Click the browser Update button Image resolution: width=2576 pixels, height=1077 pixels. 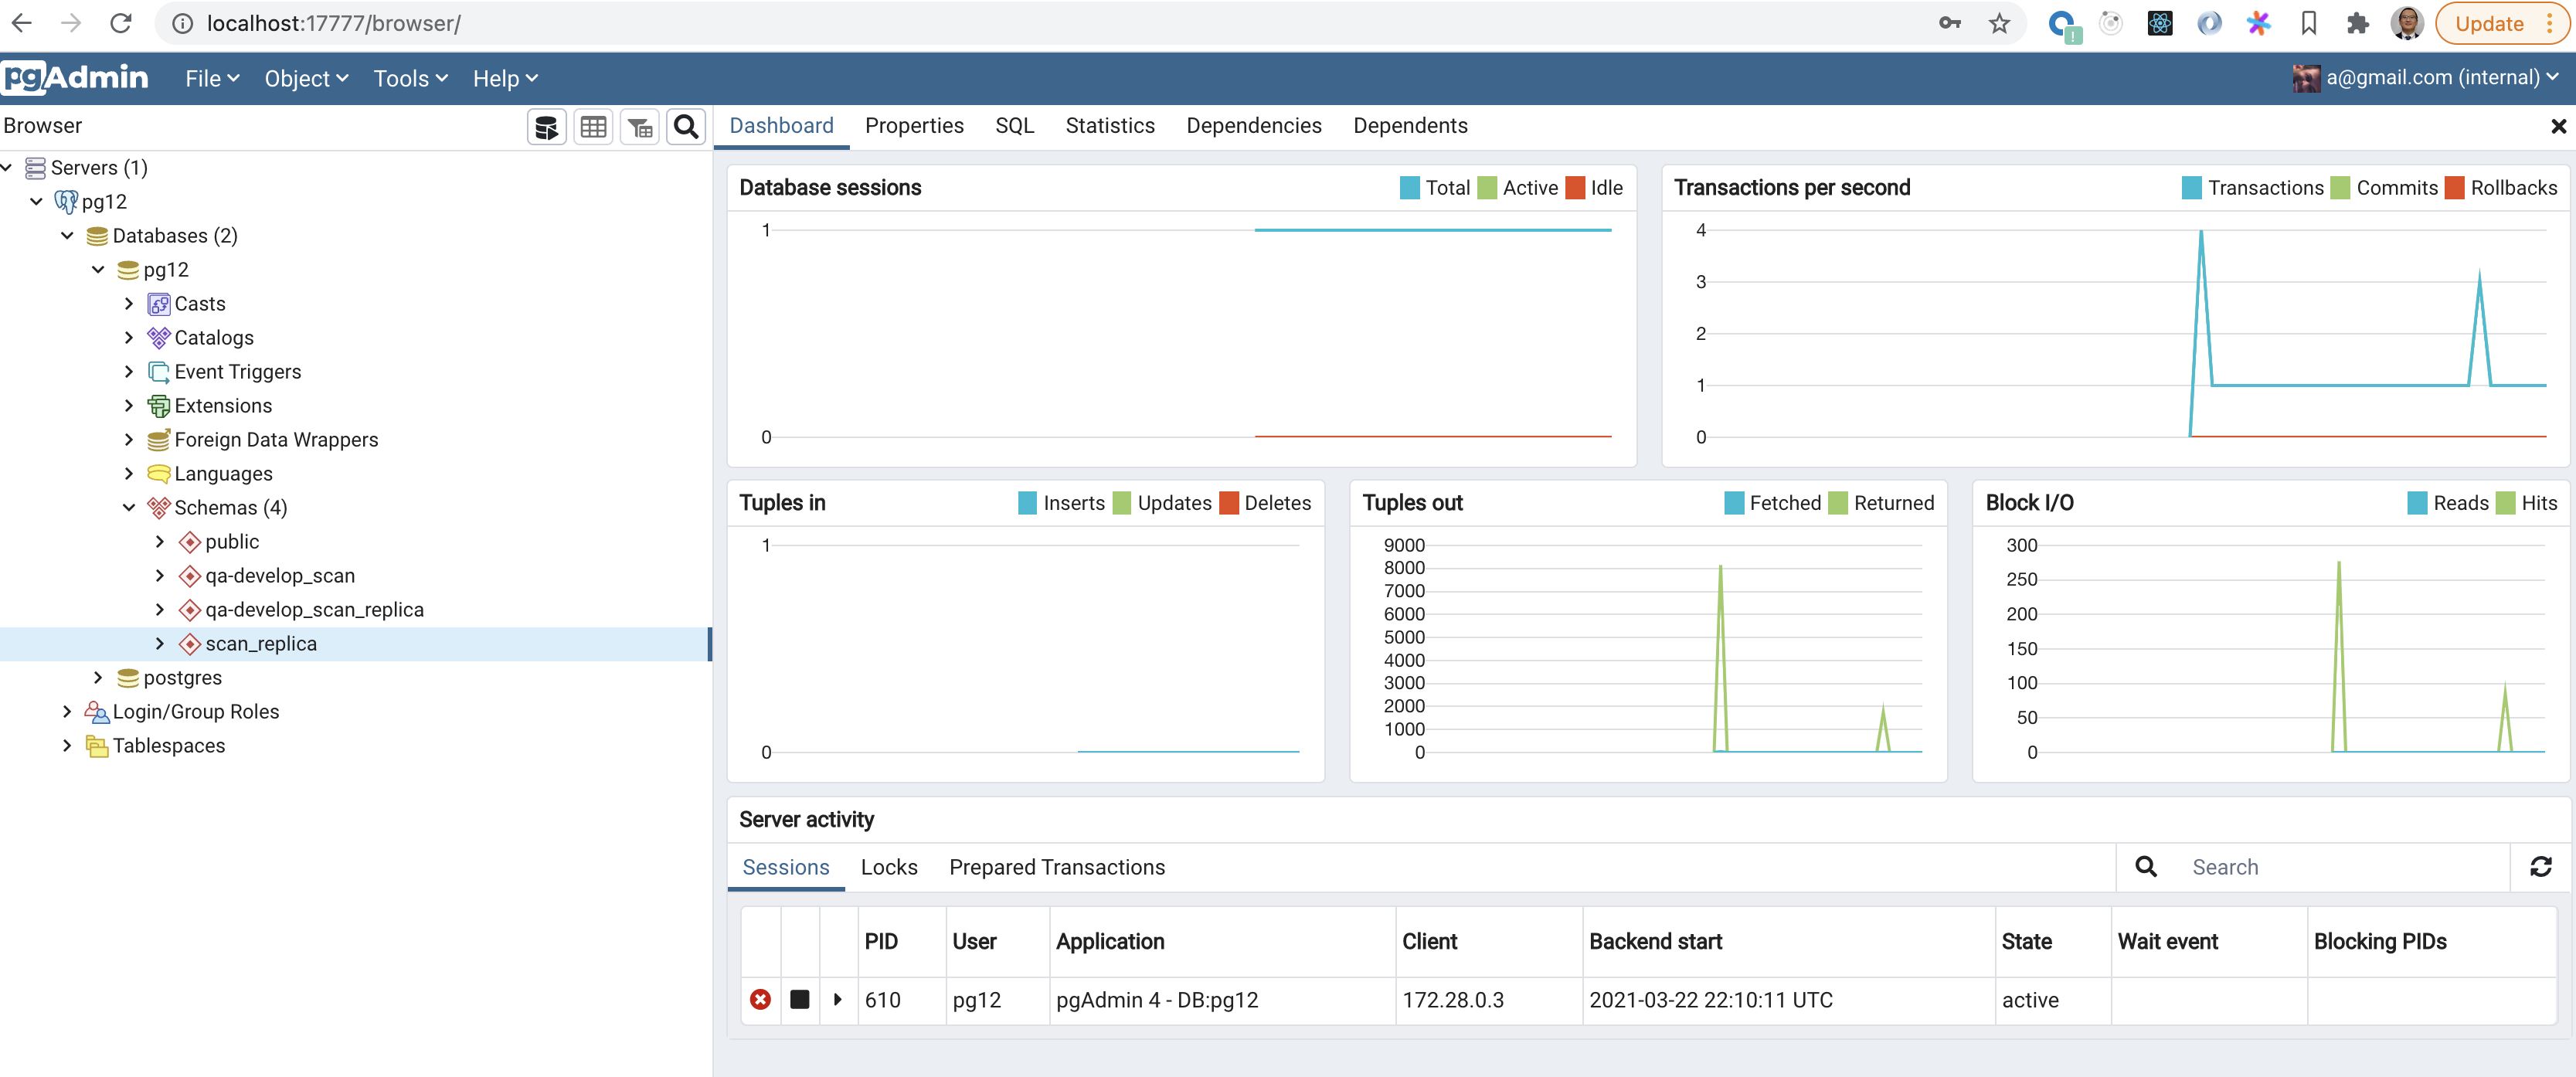[x=2489, y=23]
